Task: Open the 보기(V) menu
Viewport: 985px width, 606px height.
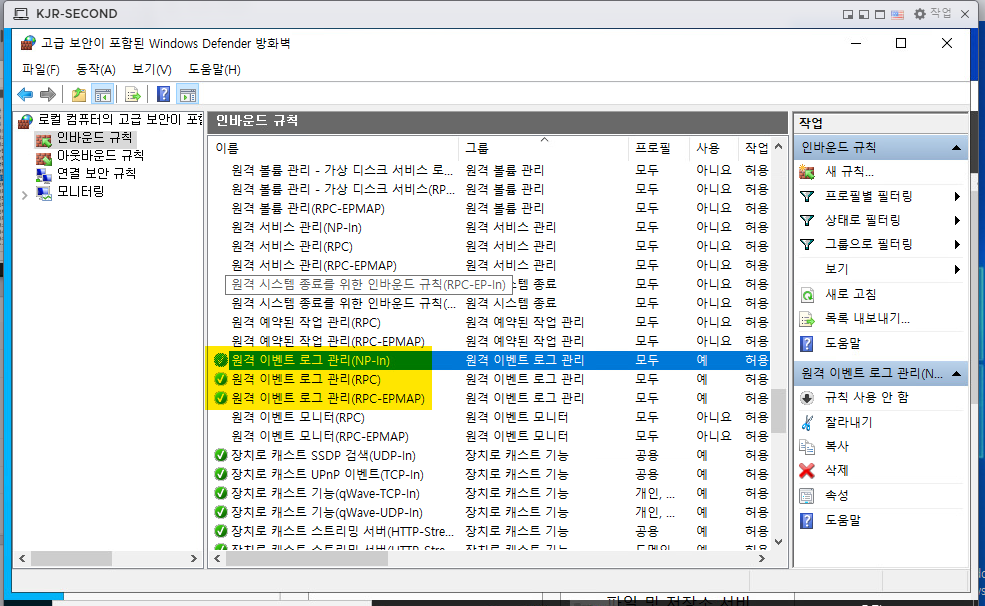Action: 152,70
